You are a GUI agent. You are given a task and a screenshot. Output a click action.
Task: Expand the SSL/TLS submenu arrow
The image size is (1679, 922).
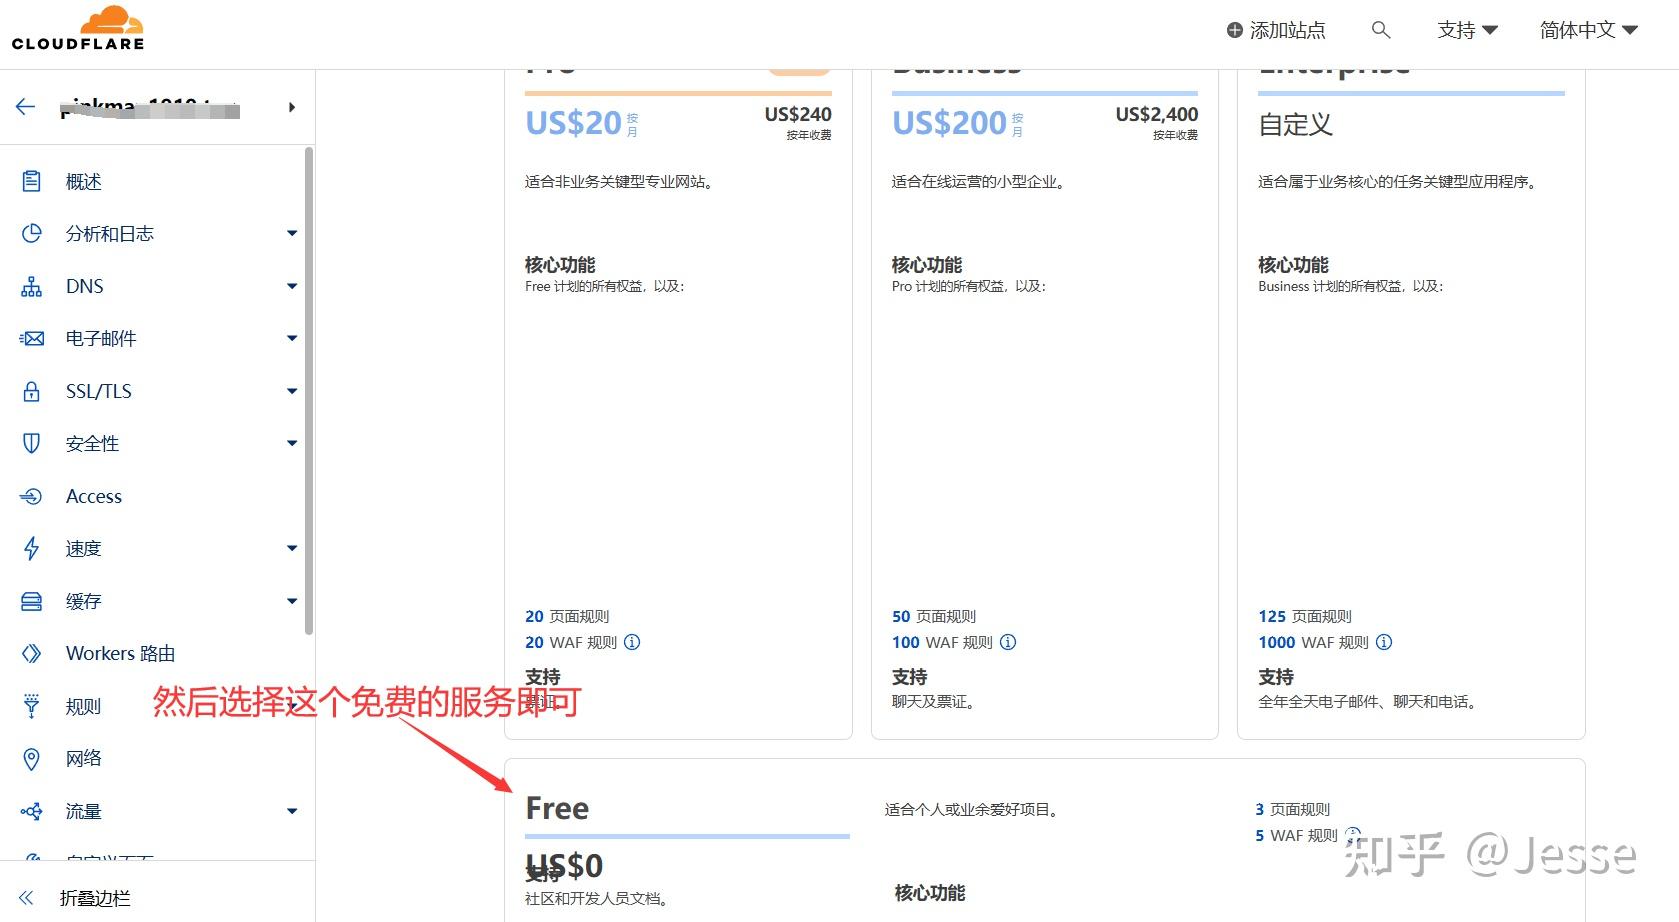pyautogui.click(x=292, y=391)
